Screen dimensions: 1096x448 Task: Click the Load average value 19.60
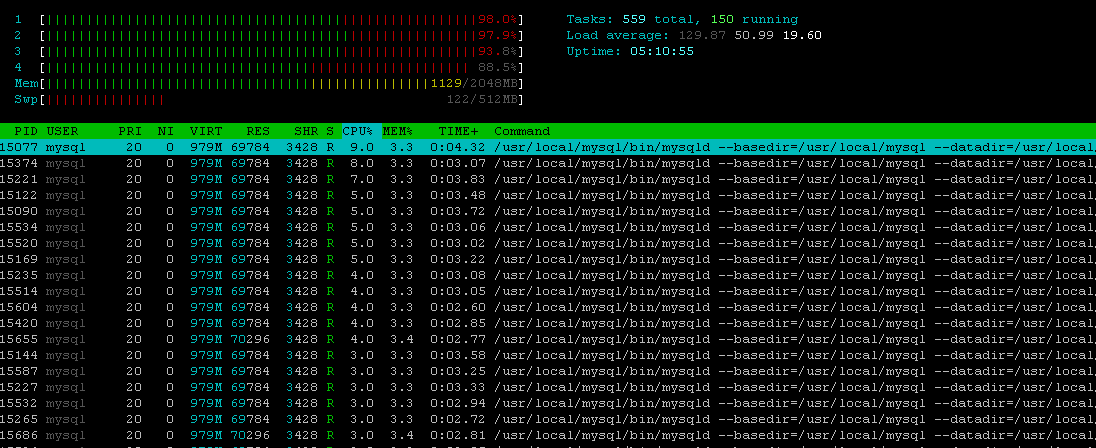802,36
